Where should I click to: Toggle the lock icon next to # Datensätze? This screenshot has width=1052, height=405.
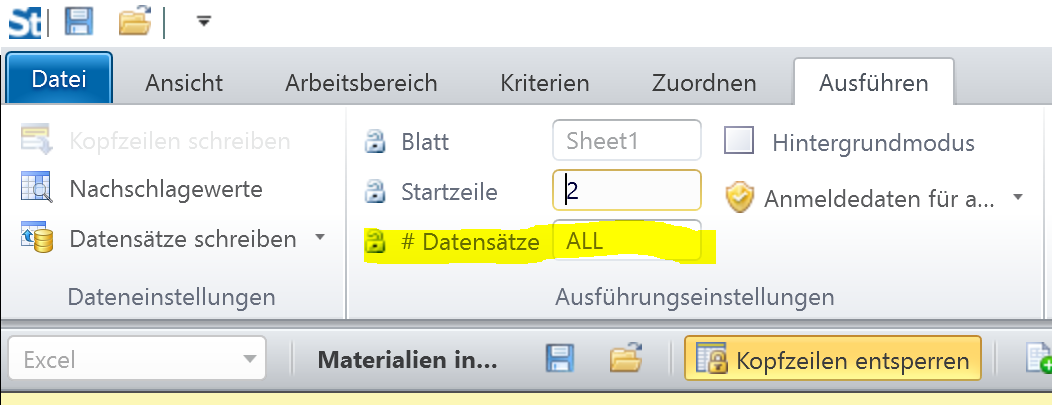point(375,241)
